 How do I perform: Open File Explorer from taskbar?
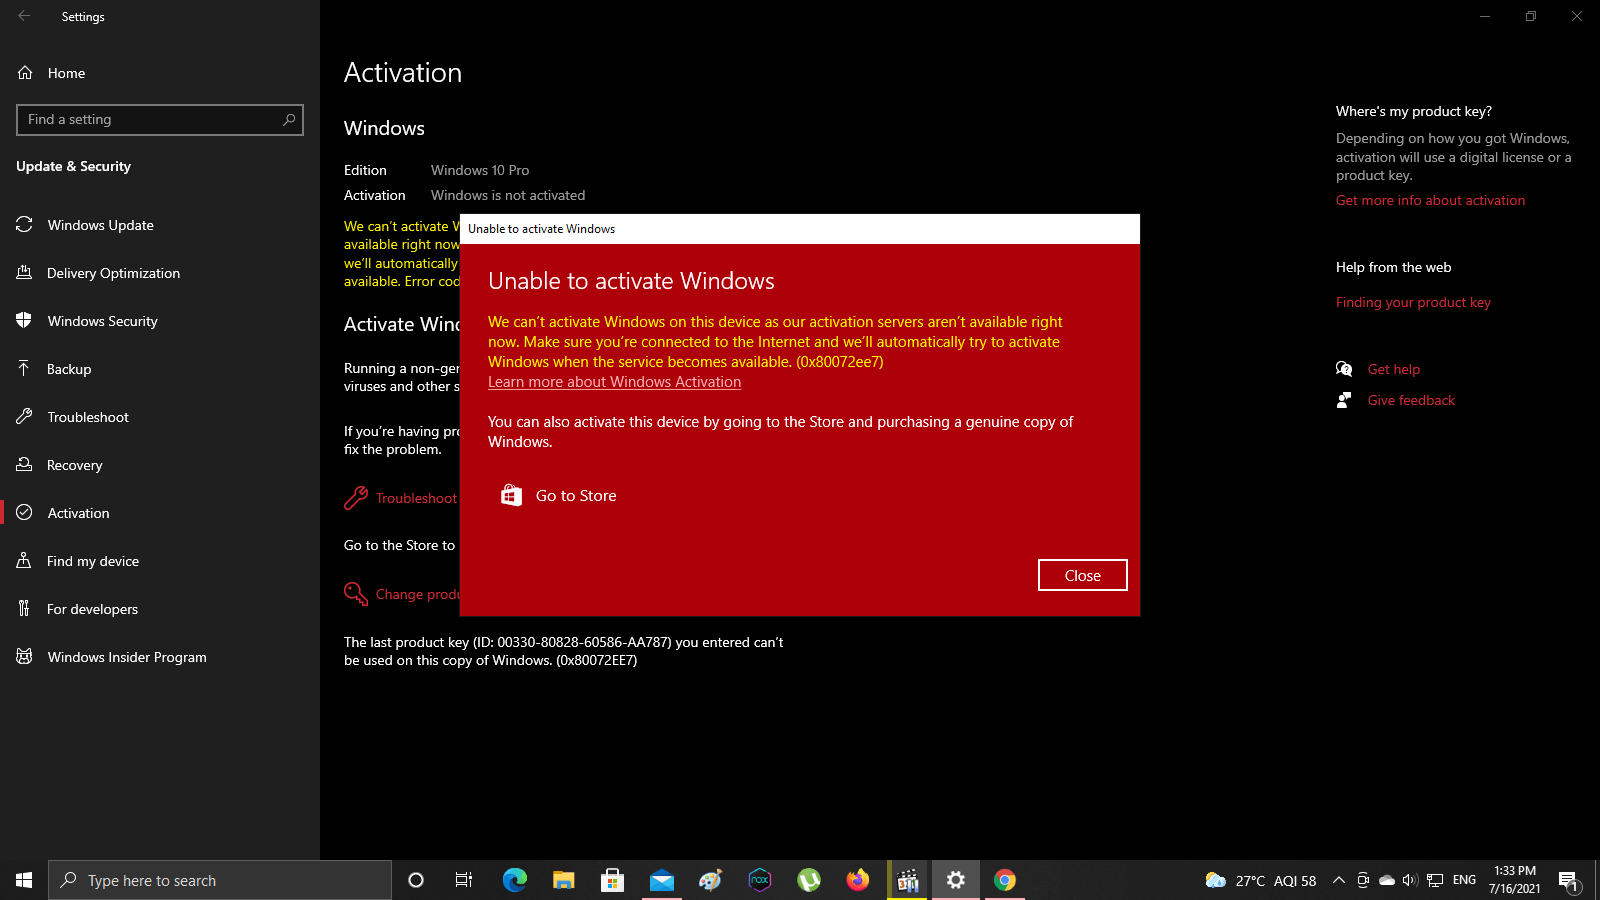(563, 880)
